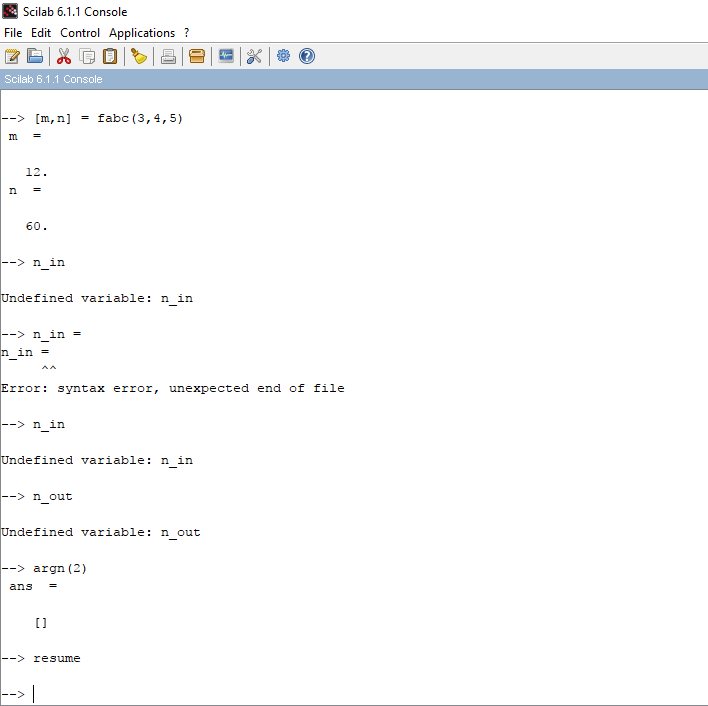Open the Edit menu
708x706 pixels.
click(x=41, y=33)
